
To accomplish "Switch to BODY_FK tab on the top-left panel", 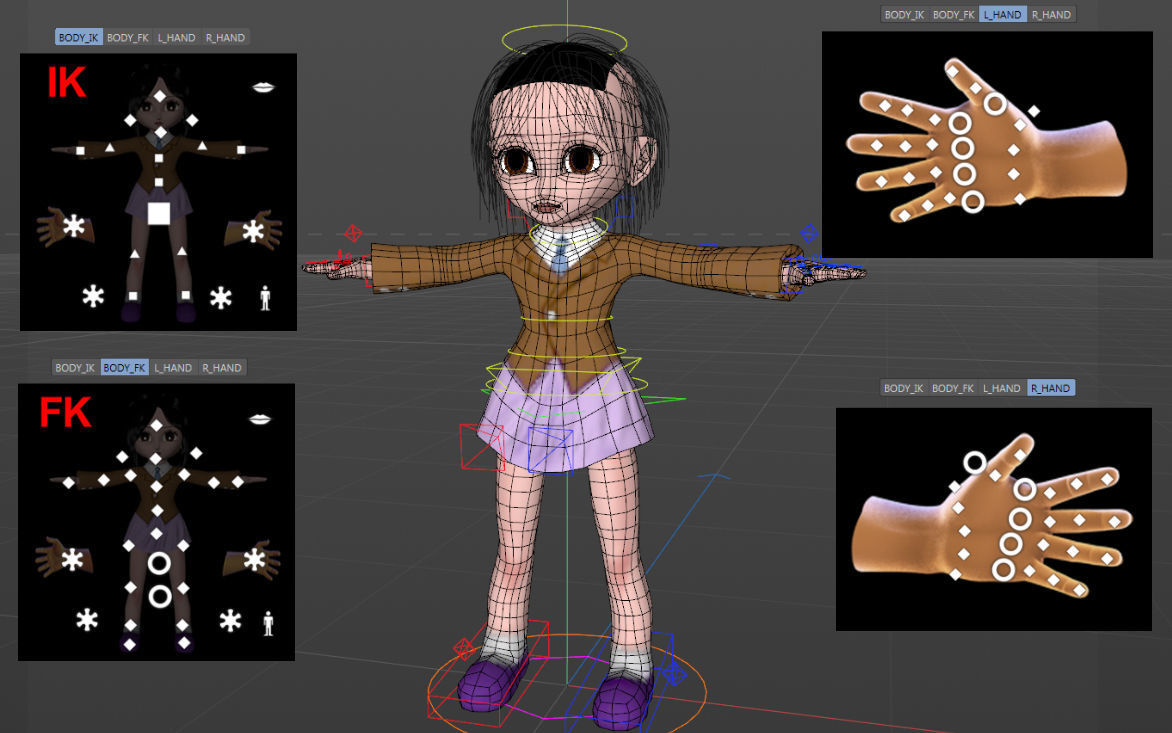I will (125, 37).
